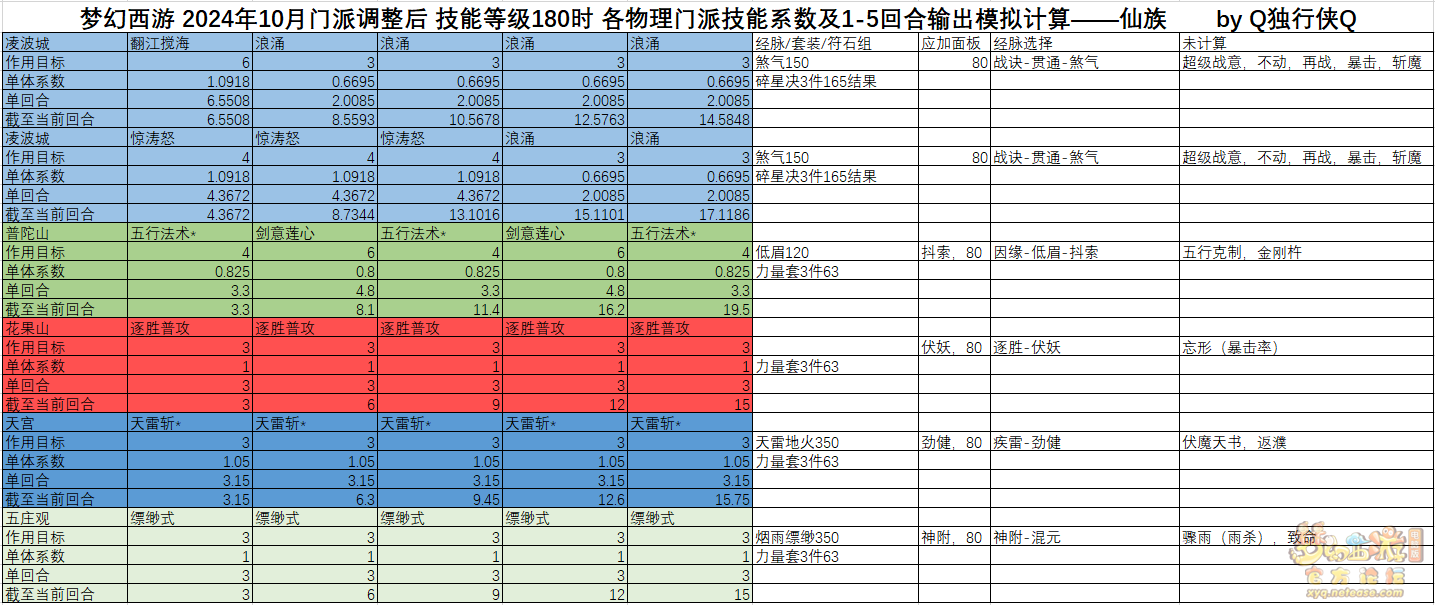Select the 普陀山 sect header cell
Screen dimensions: 1435x605
(65, 233)
